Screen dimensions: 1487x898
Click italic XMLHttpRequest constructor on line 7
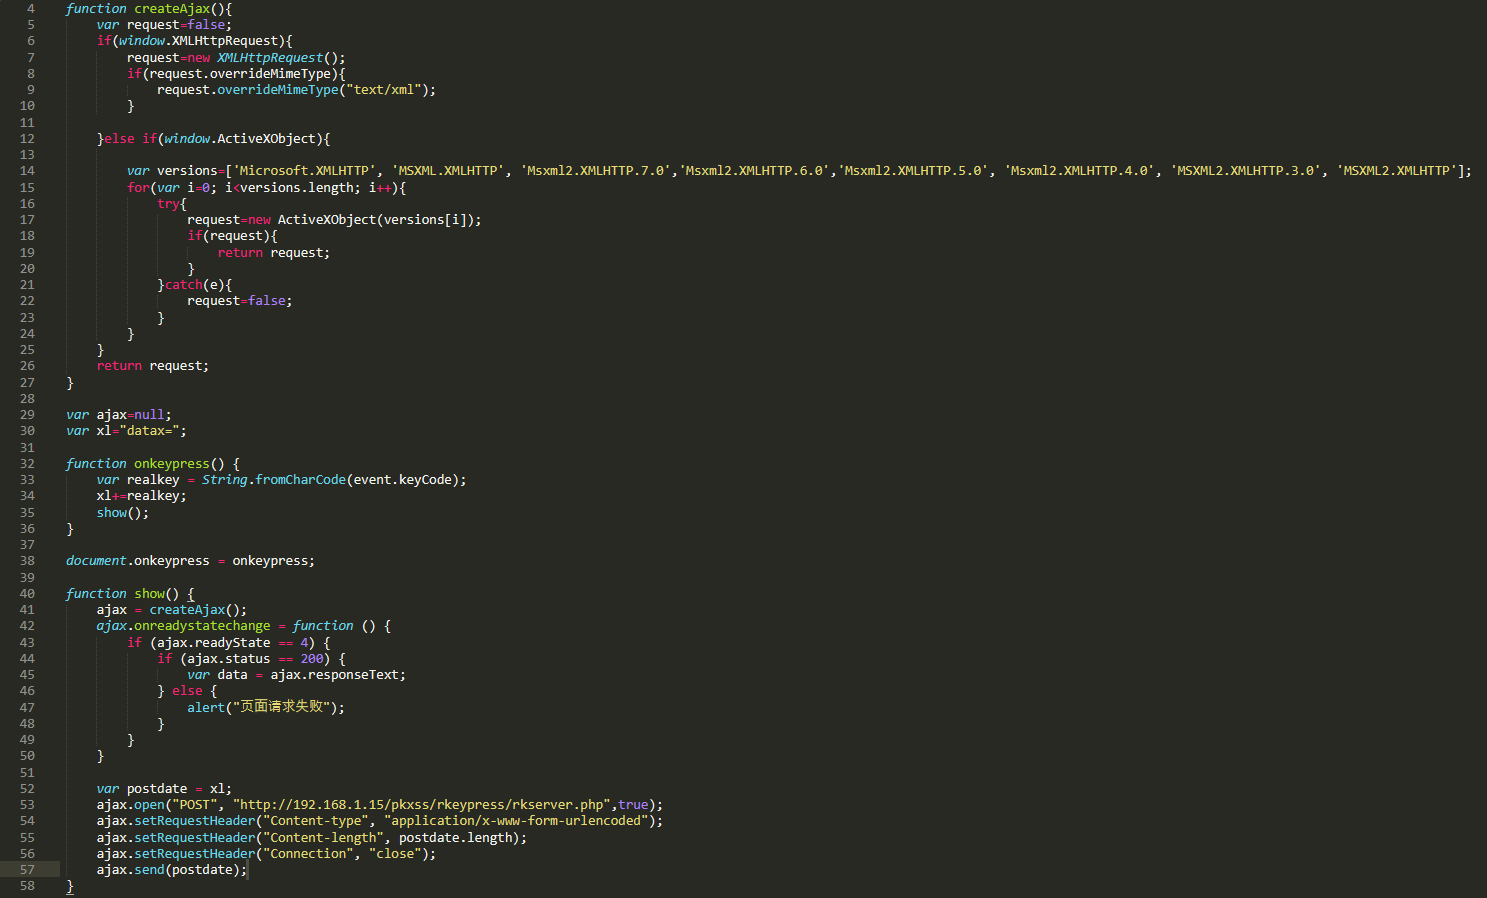[270, 58]
